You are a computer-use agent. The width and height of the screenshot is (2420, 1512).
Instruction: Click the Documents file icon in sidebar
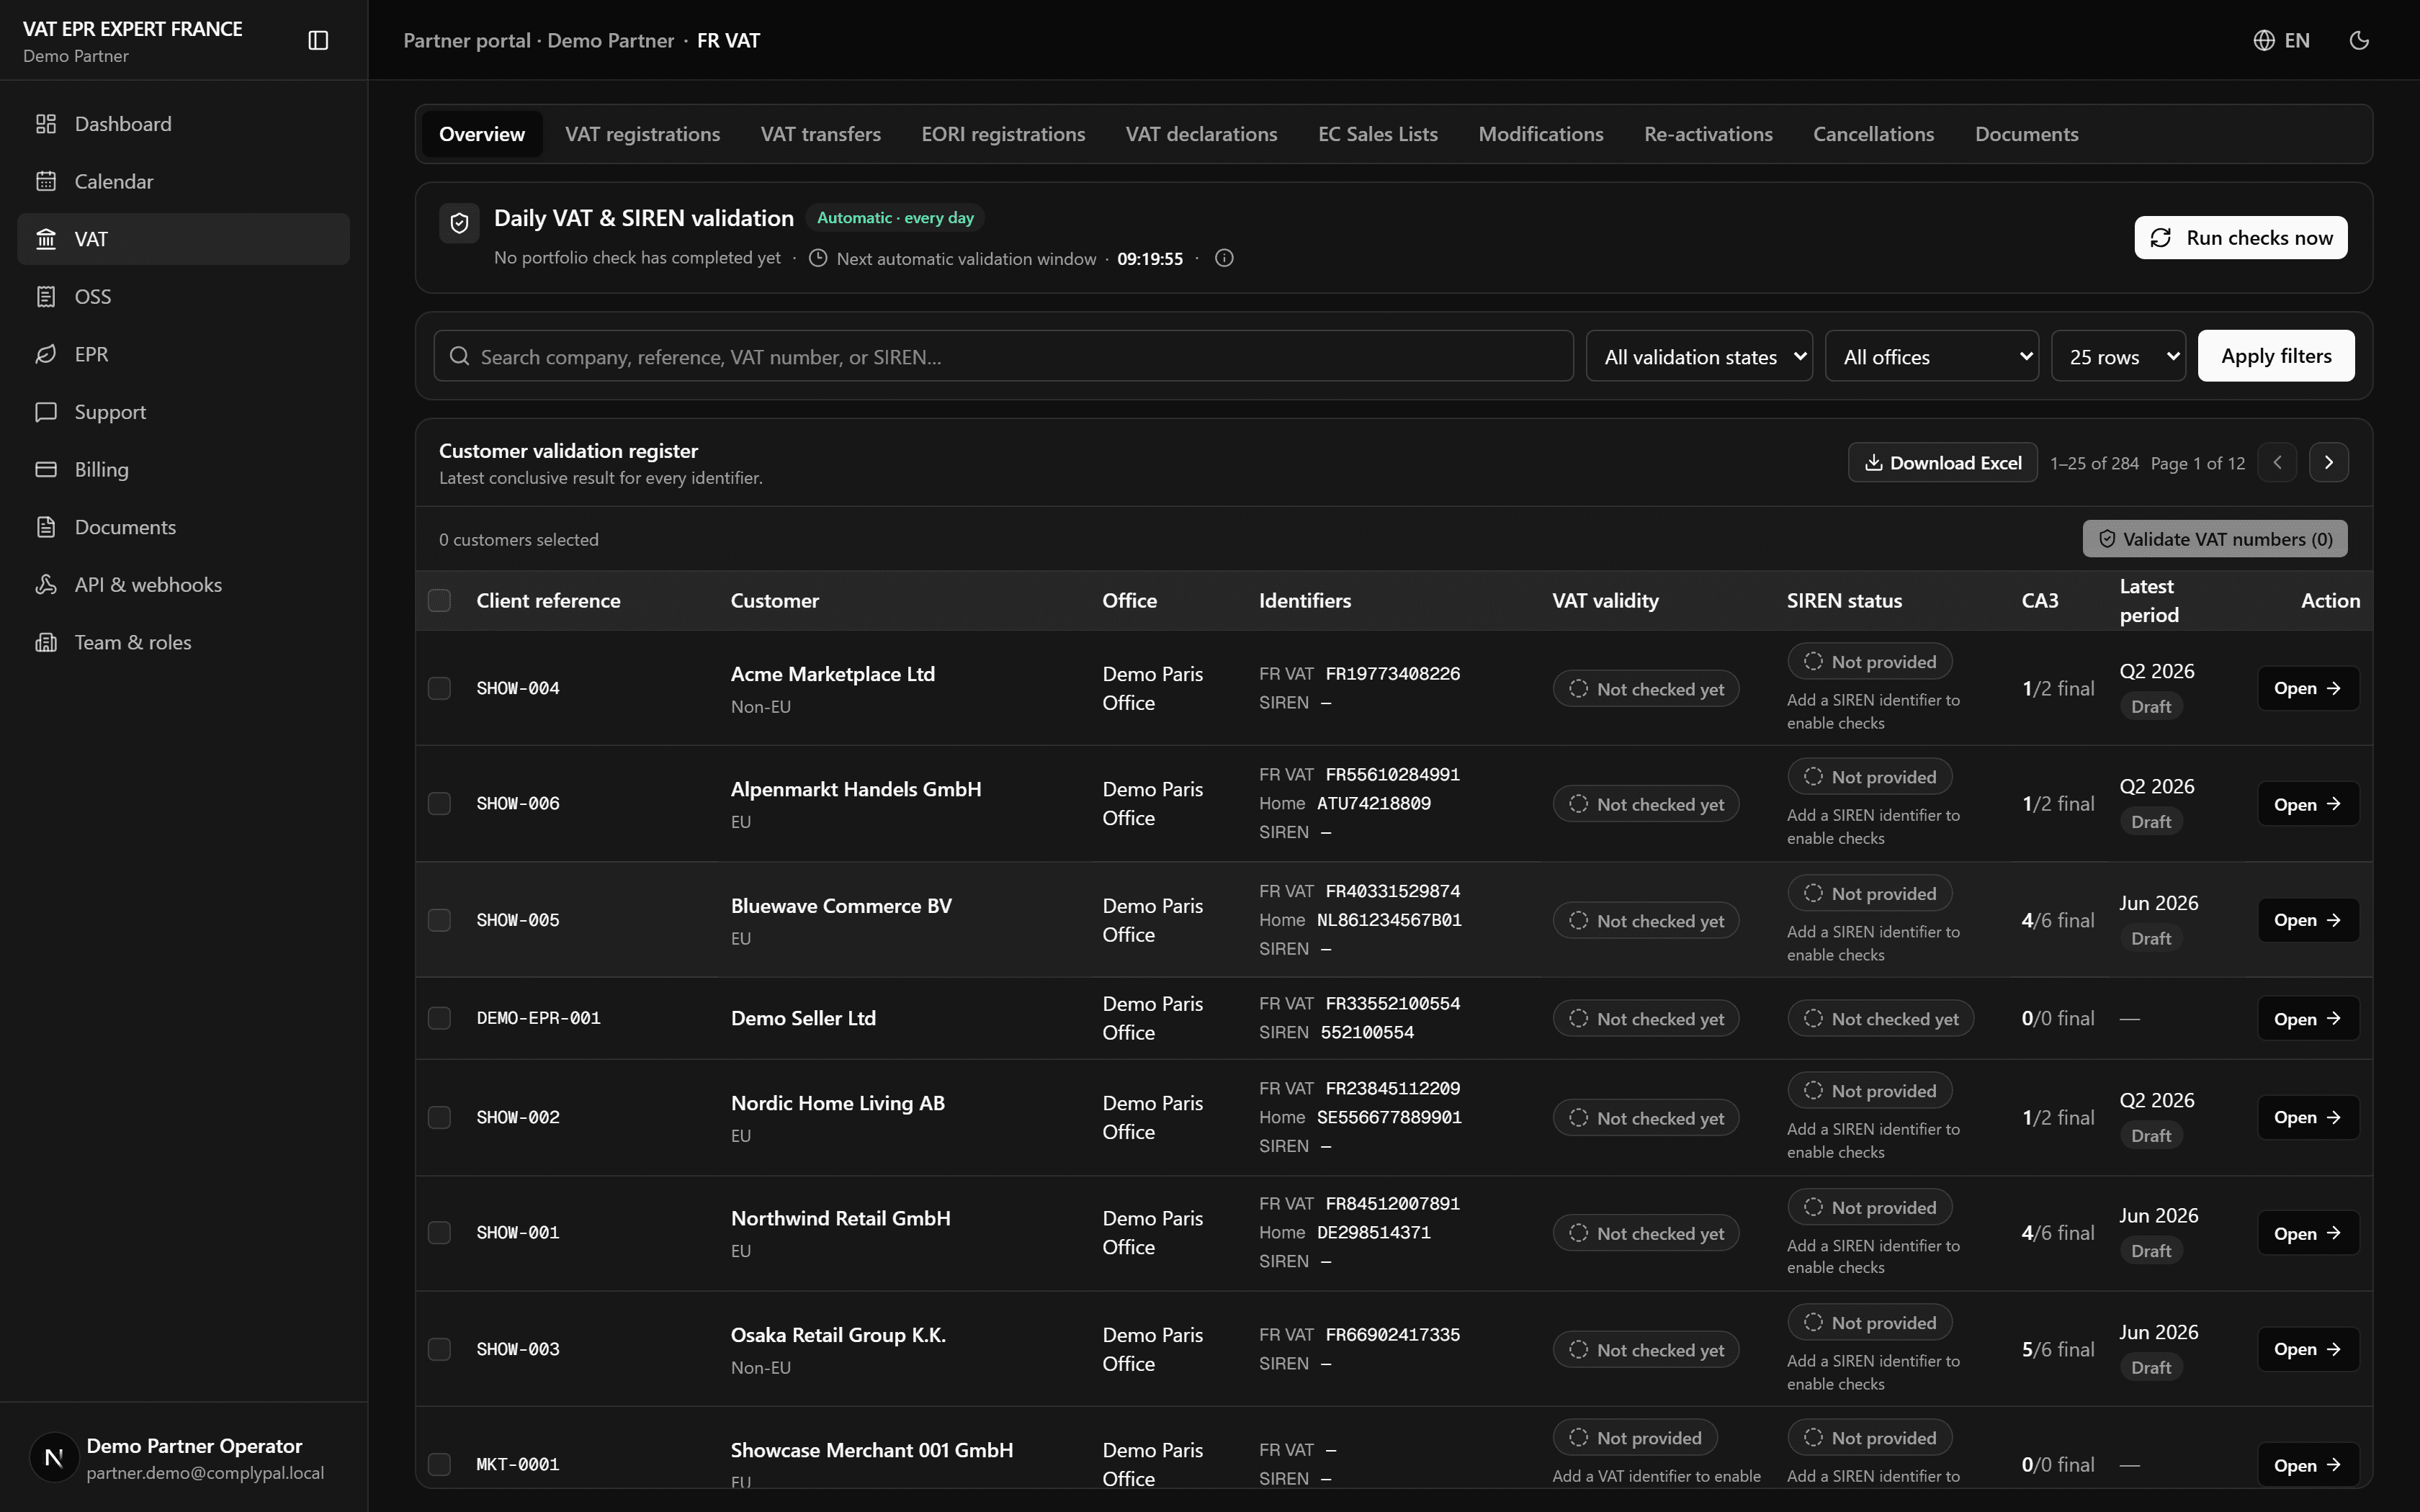46,527
